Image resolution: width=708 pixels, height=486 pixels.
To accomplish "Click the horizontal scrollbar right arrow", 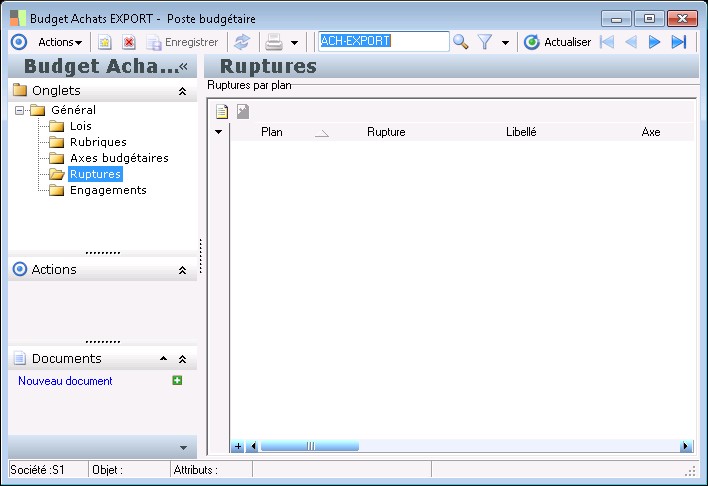I will tap(686, 446).
